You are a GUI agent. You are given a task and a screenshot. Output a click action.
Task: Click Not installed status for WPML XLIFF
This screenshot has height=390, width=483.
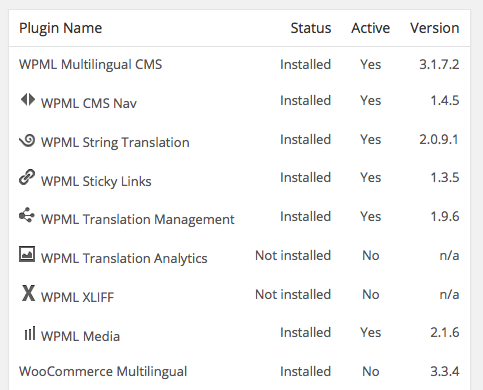(x=293, y=294)
